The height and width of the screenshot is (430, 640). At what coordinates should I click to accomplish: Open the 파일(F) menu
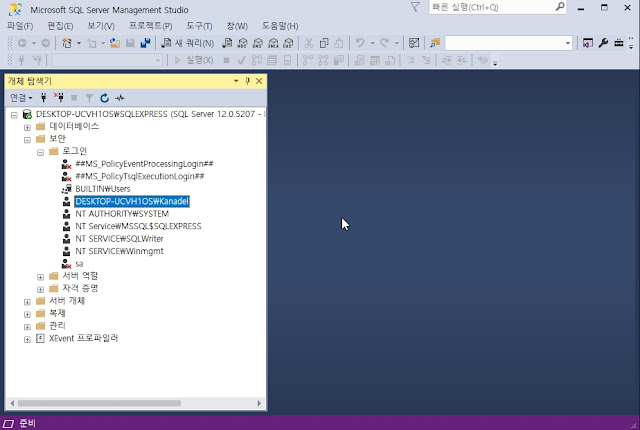20,26
